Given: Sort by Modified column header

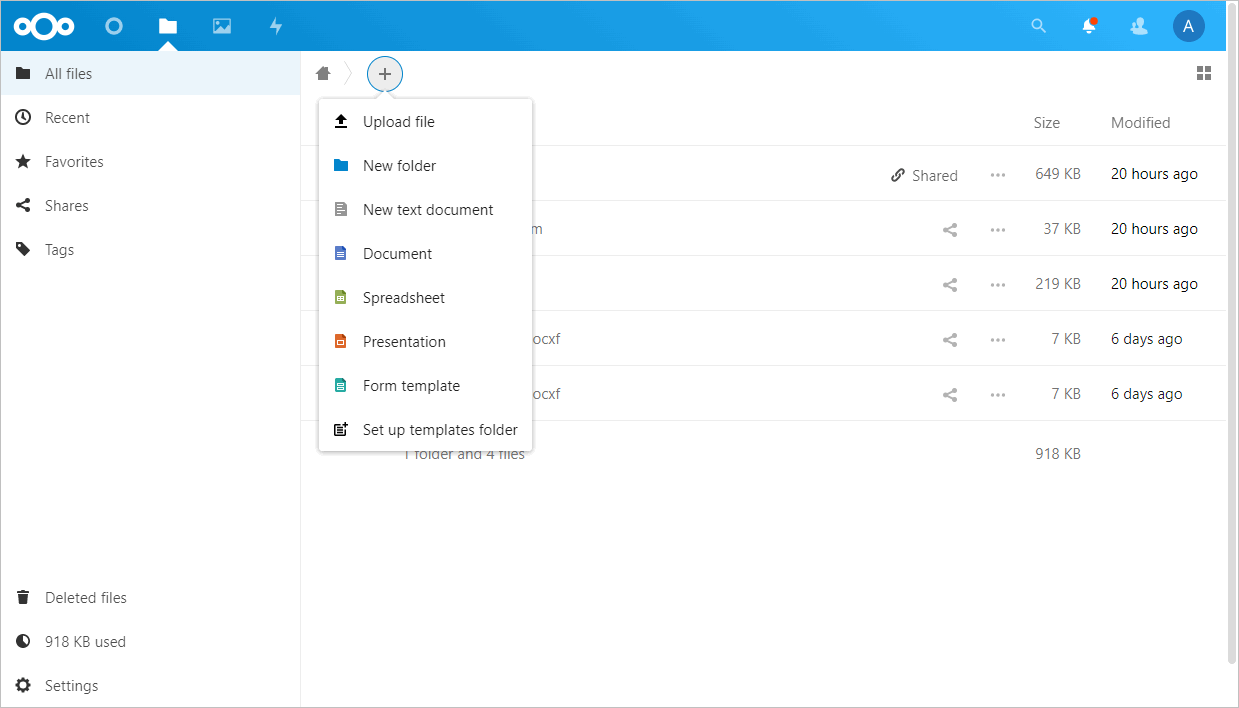Looking at the screenshot, I should (x=1140, y=122).
